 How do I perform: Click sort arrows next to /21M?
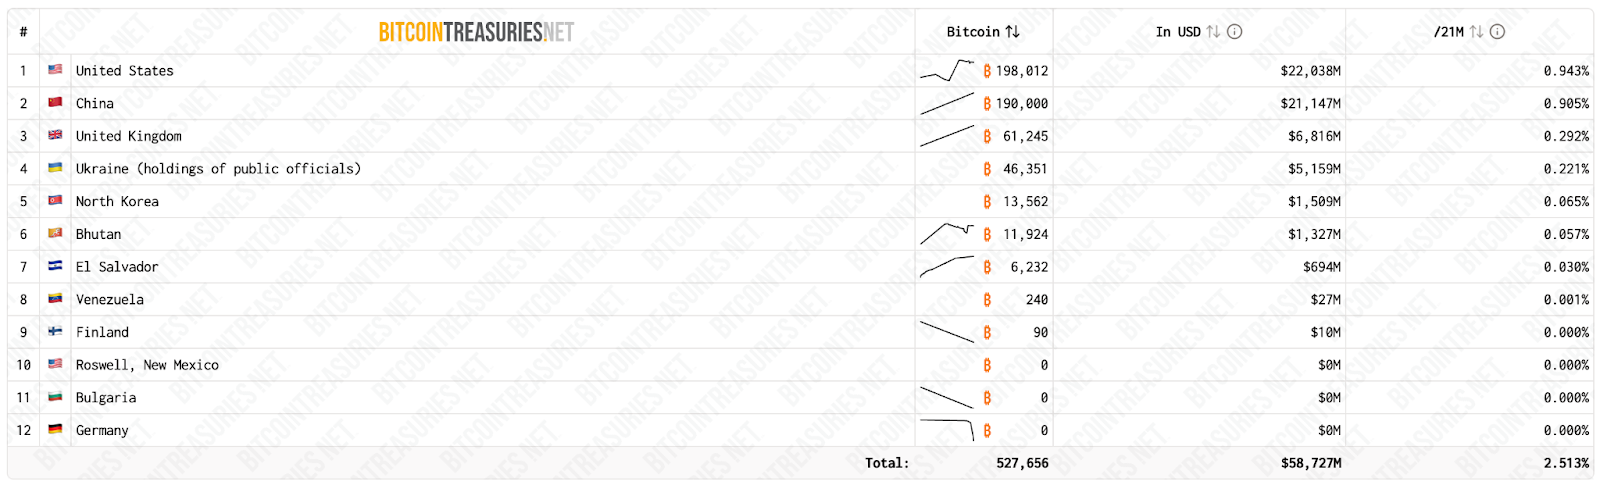point(1476,32)
